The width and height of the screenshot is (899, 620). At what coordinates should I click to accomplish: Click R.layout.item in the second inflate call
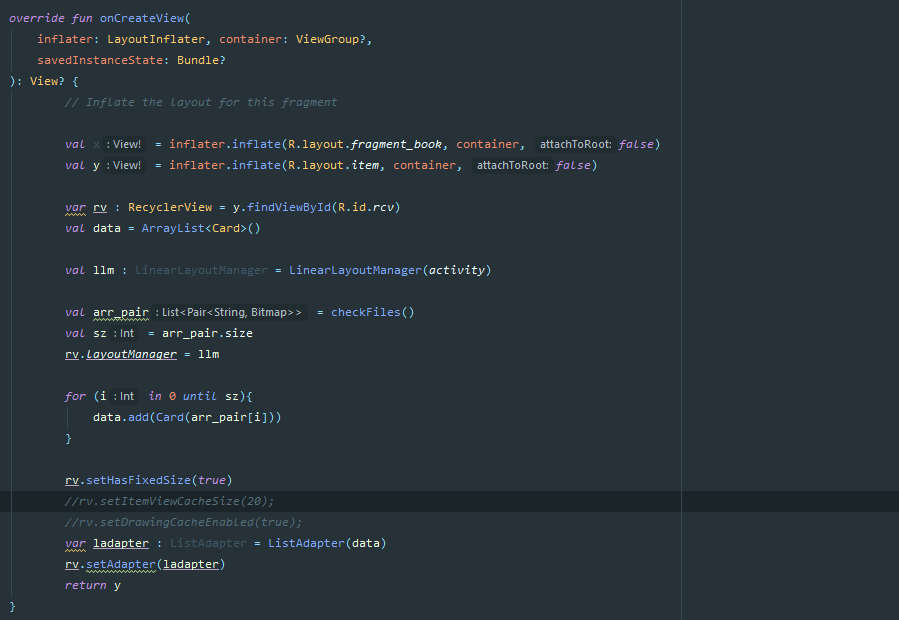pyautogui.click(x=333, y=165)
